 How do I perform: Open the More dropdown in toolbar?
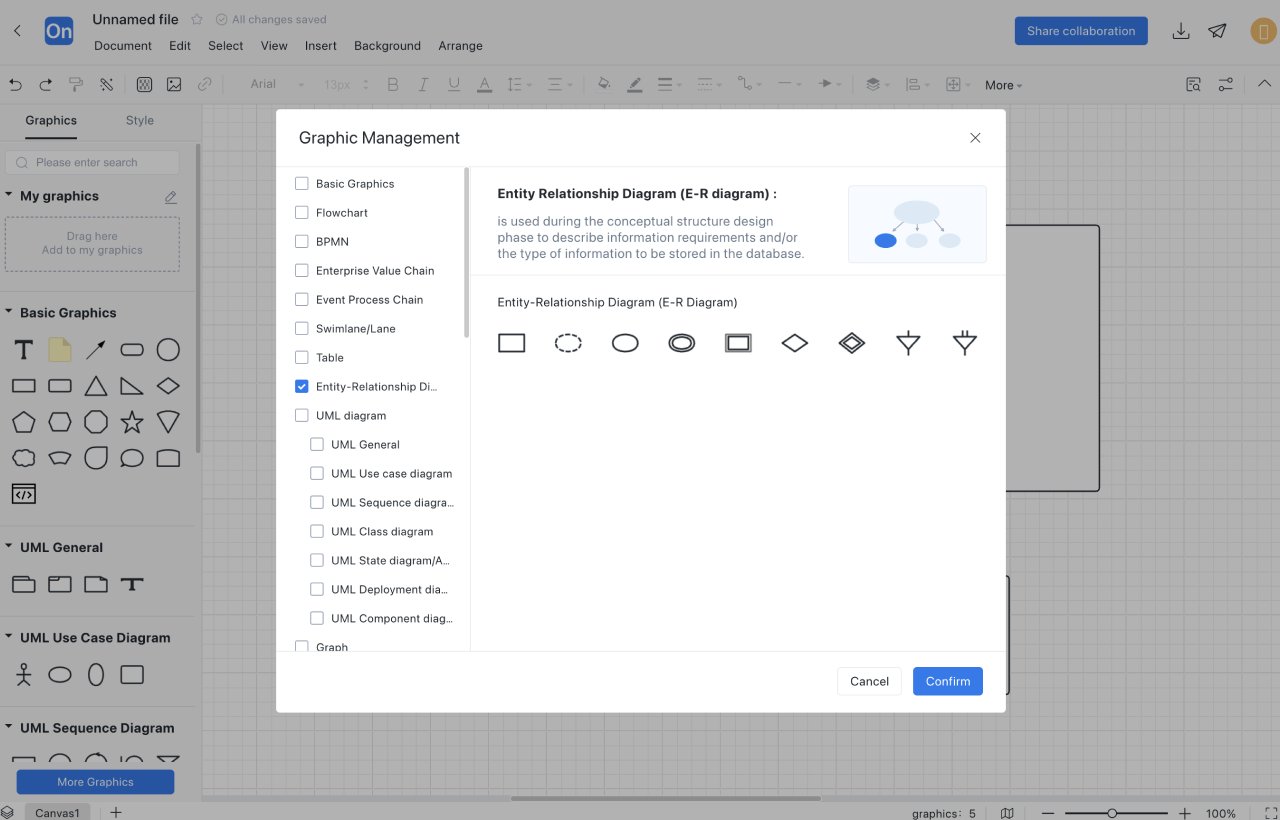tap(1003, 85)
